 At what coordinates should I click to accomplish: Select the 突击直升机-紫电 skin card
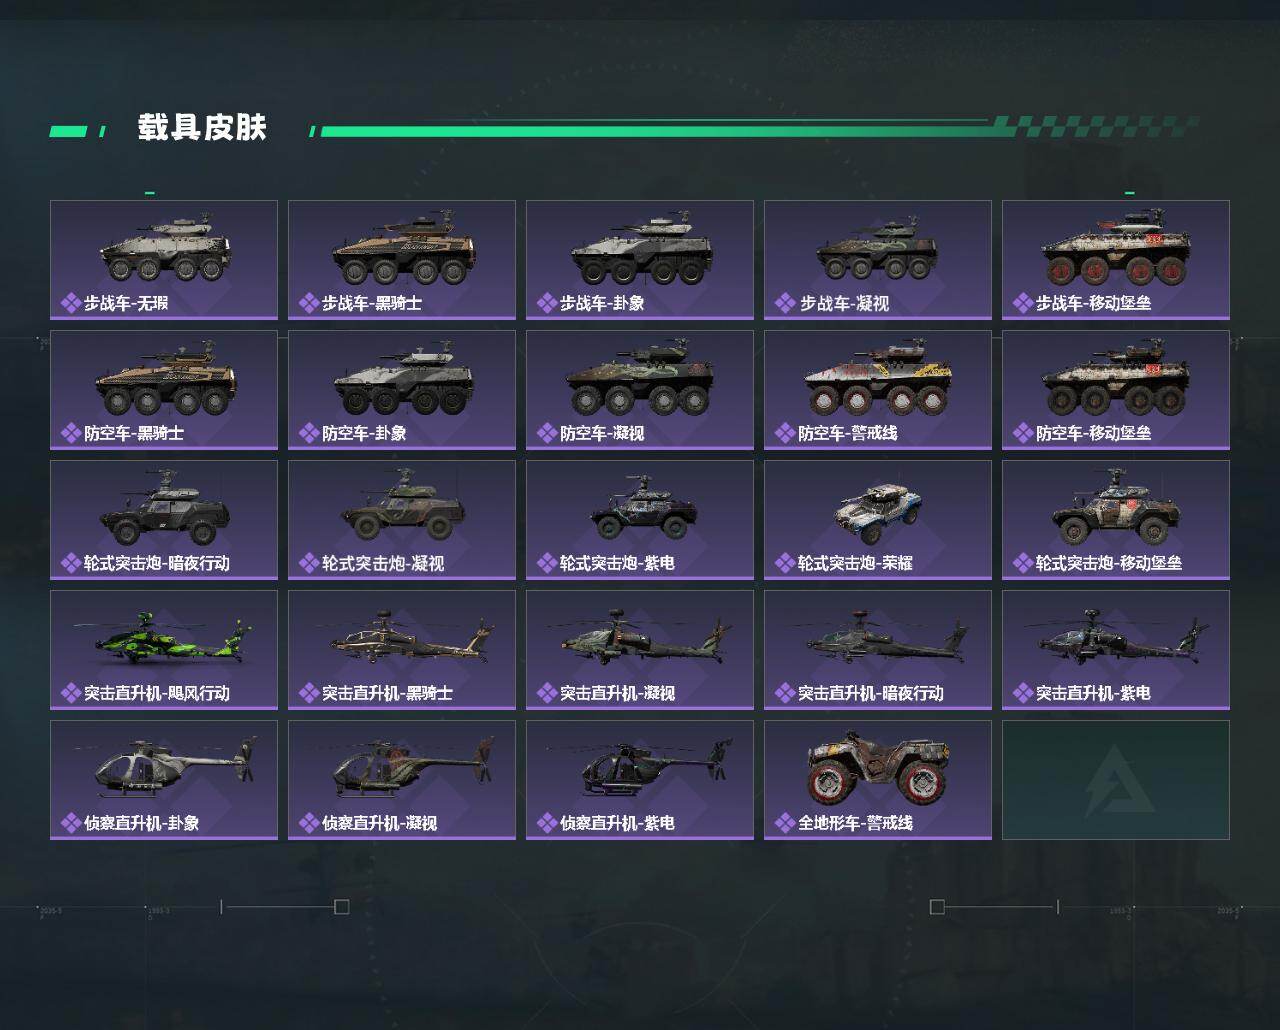point(1116,650)
